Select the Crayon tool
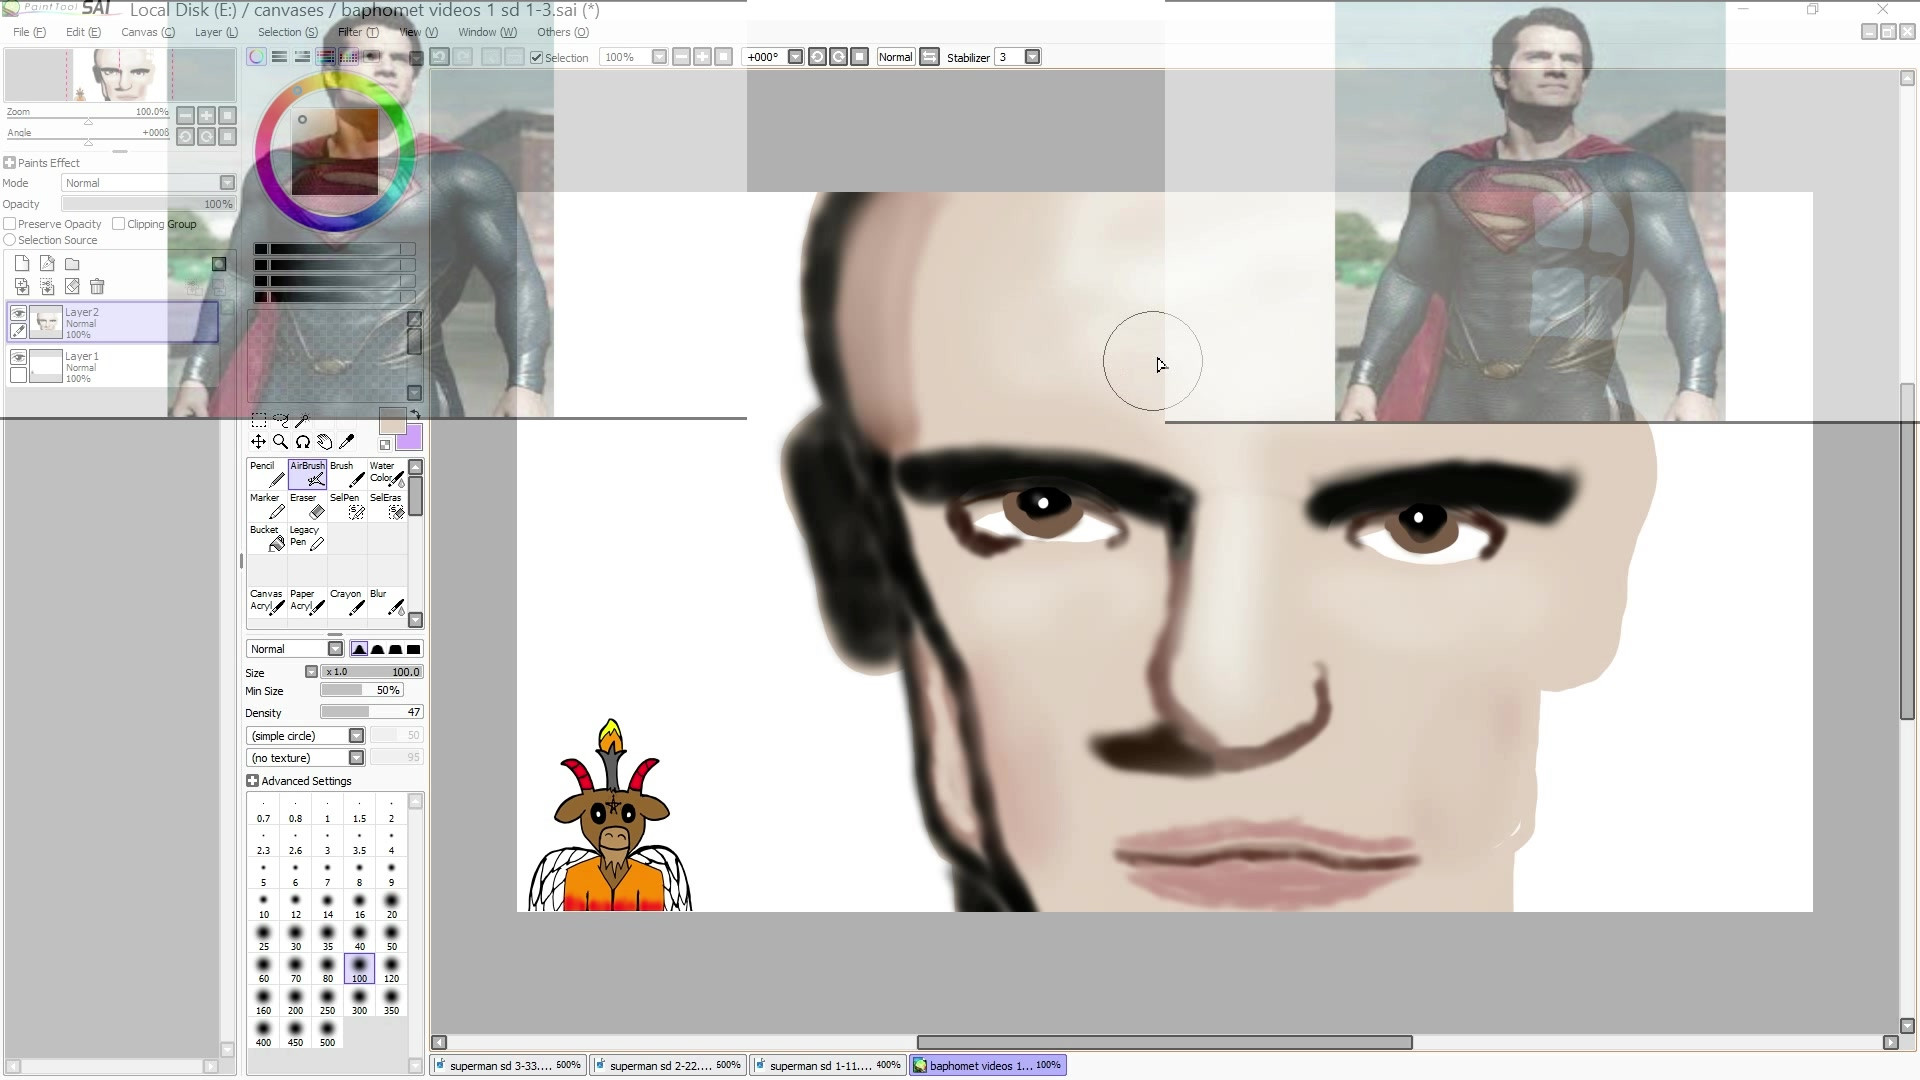 (347, 601)
